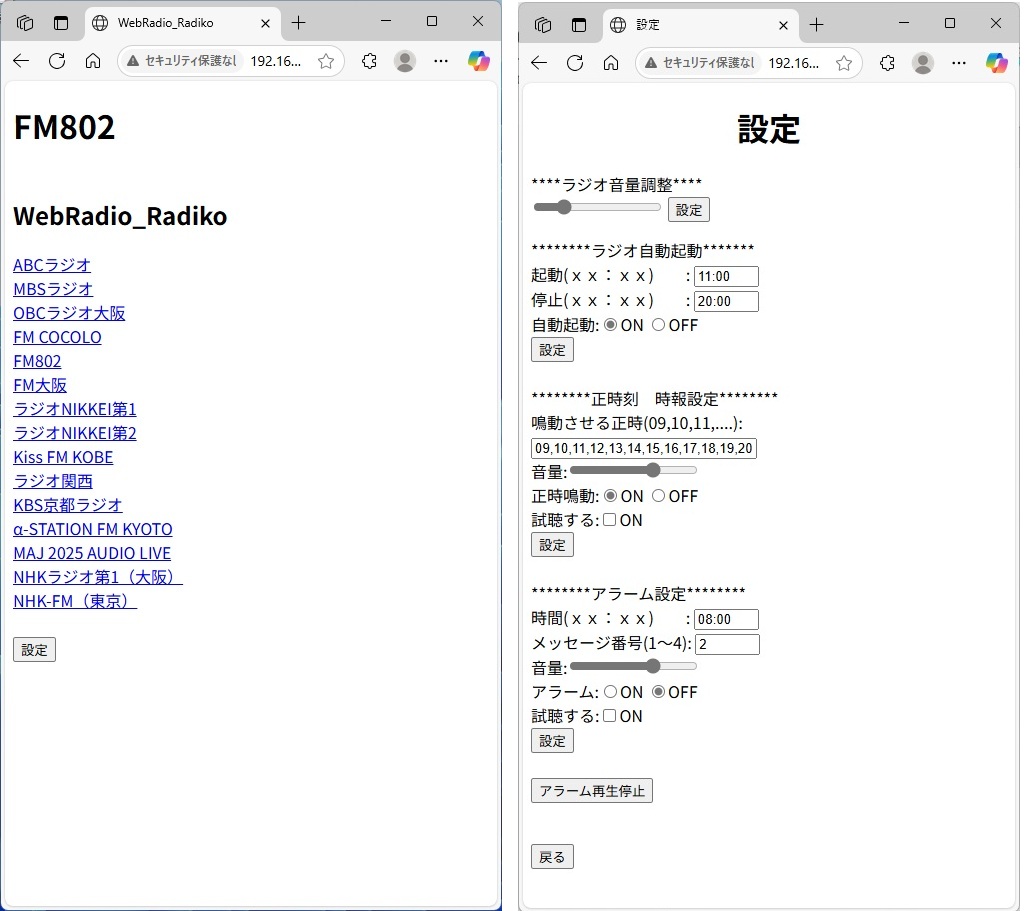Adjust the ラジオ音量調整 slider
Viewport: 1030px width, 911px height.
point(597,208)
